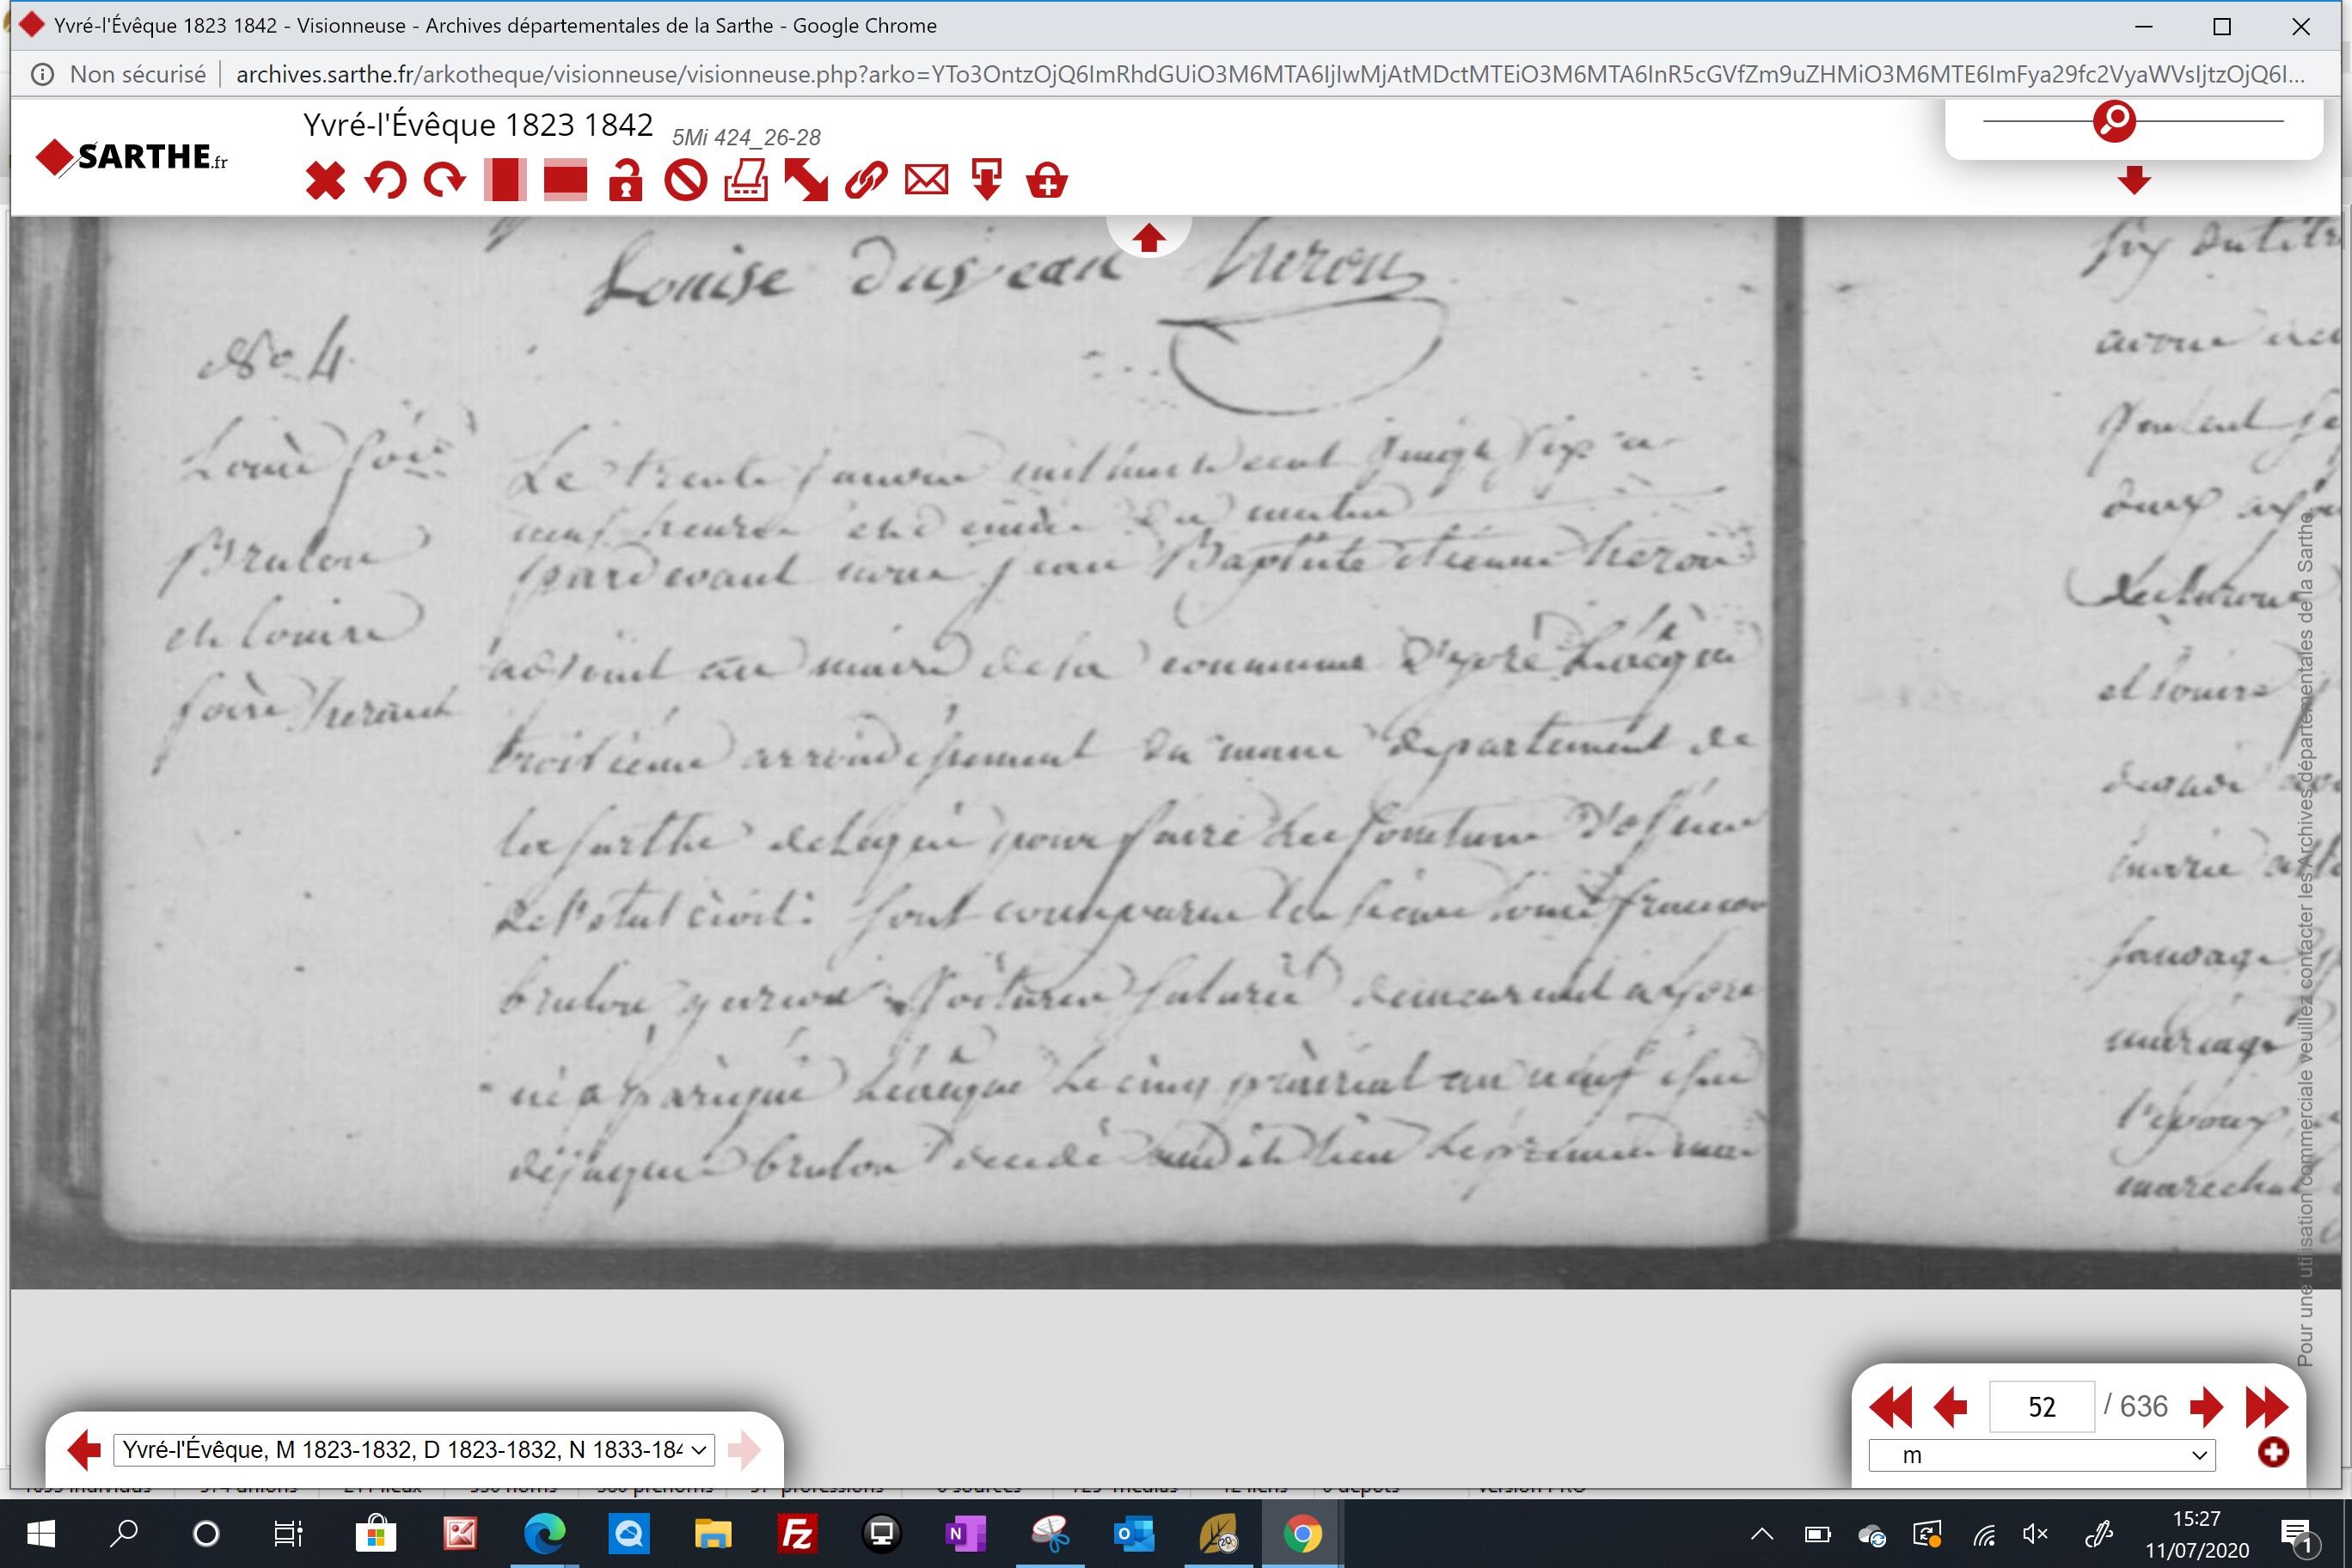Viewport: 2352px width, 1568px height.
Task: Expand the zoom panel down arrow
Action: pyautogui.click(x=2134, y=181)
